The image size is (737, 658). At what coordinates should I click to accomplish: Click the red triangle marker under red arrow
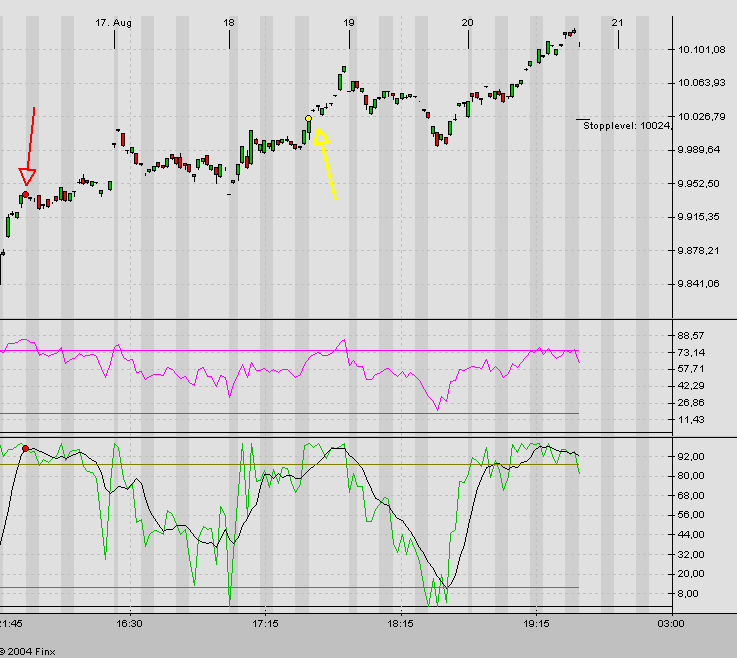pos(27,178)
